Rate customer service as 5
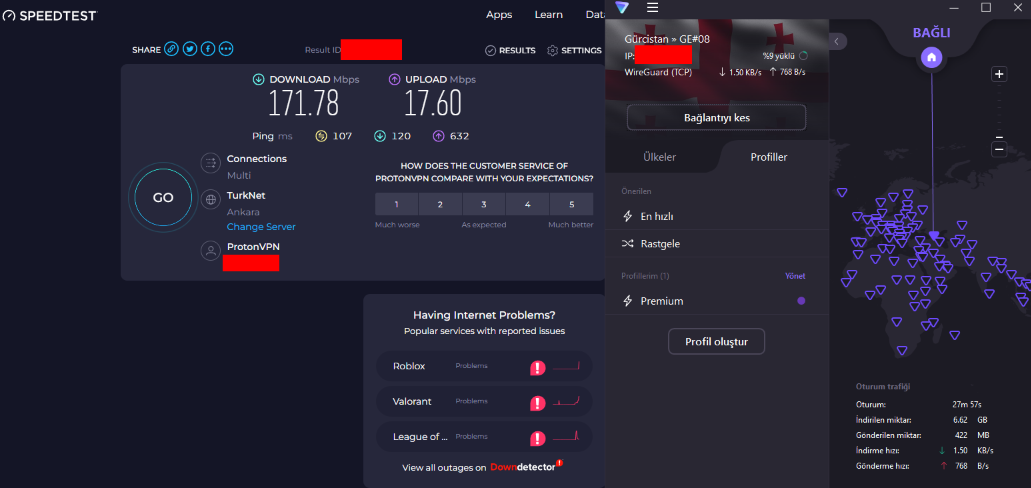Viewport: 1031px width, 488px height. tap(571, 205)
